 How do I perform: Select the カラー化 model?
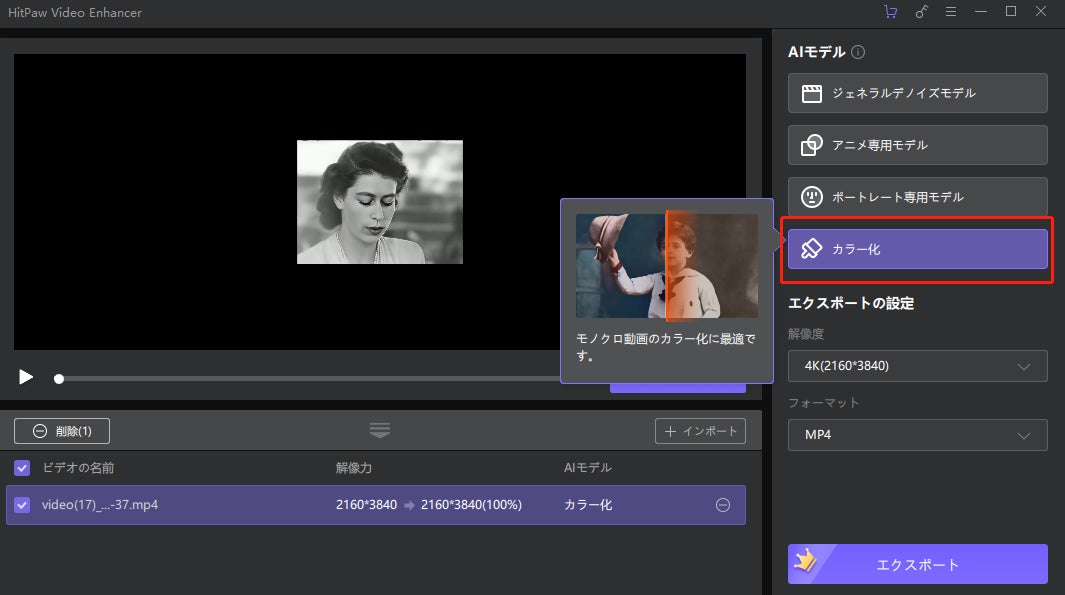tap(917, 249)
